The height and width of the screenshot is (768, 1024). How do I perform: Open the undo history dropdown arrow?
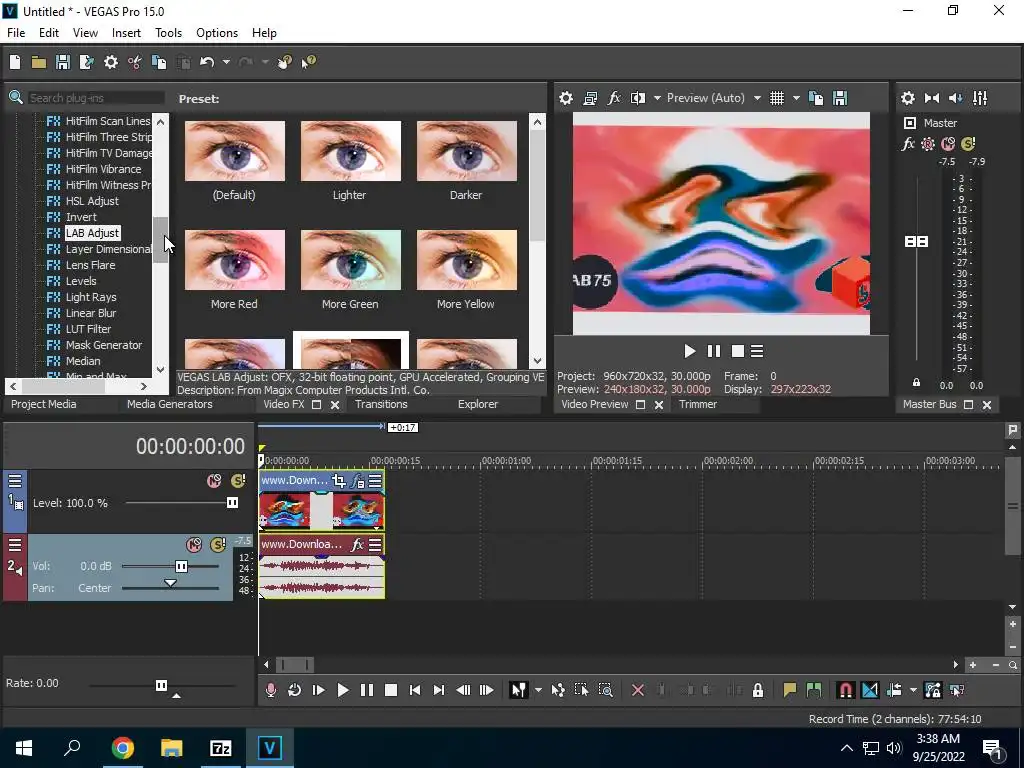pyautogui.click(x=226, y=62)
